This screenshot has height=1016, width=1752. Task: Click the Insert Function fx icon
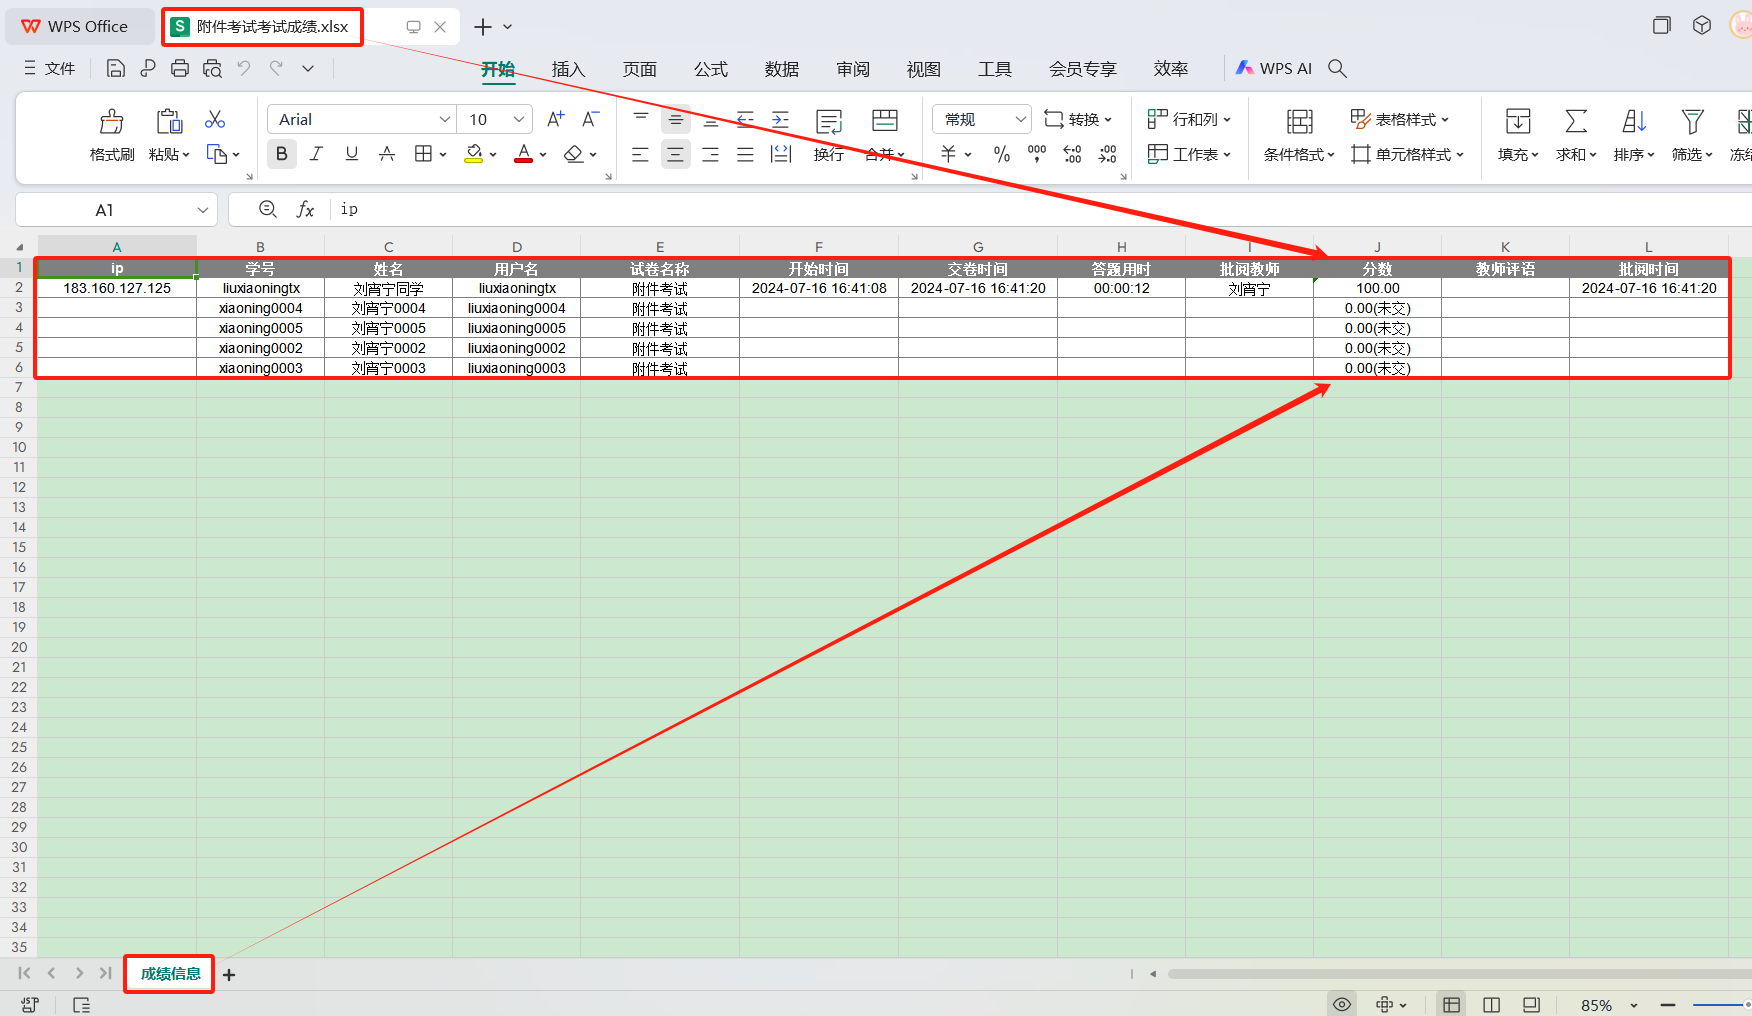click(x=305, y=209)
